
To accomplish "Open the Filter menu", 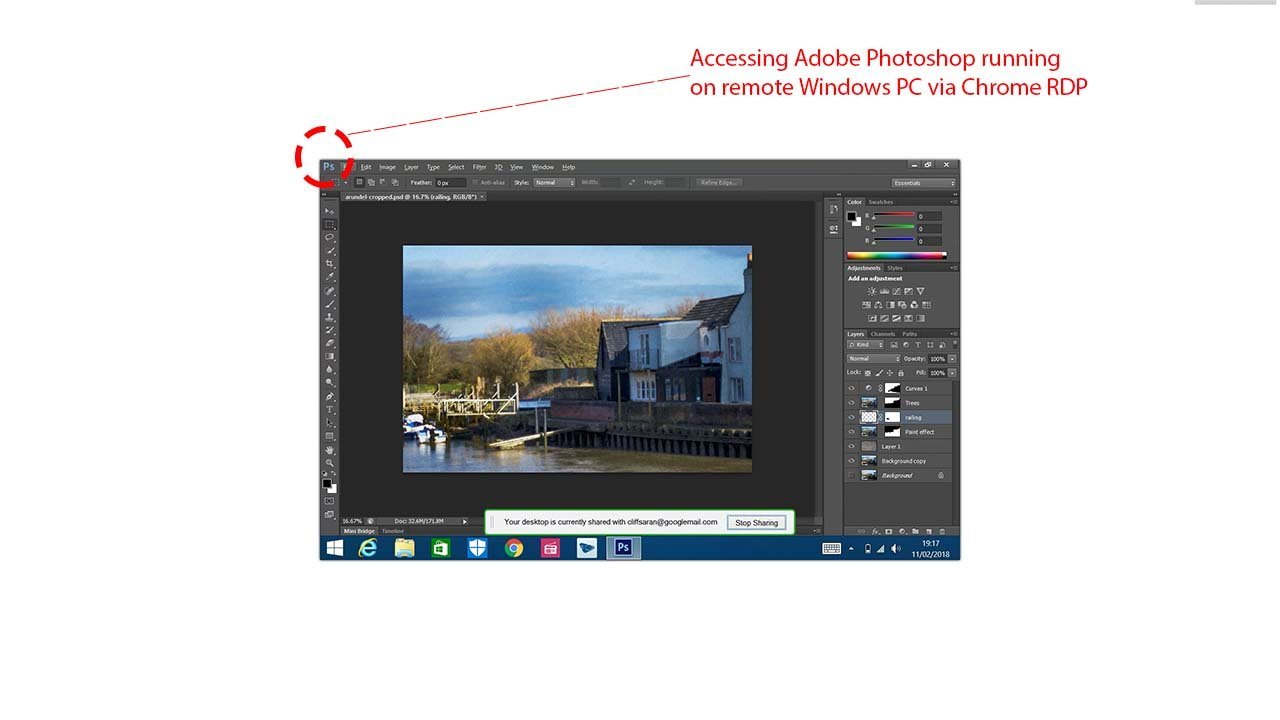I will [x=479, y=167].
